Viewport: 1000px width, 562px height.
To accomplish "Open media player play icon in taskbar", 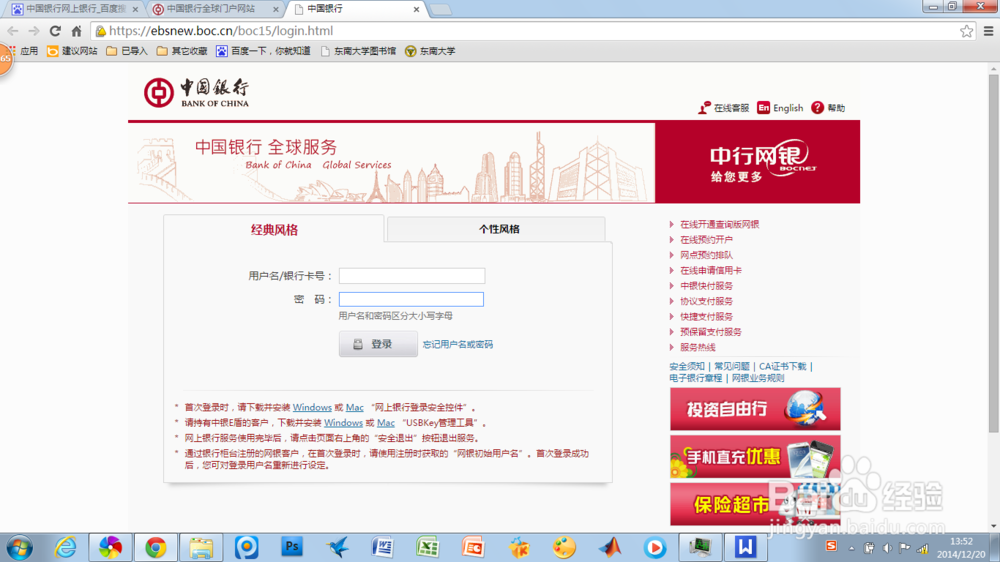I will (x=655, y=547).
